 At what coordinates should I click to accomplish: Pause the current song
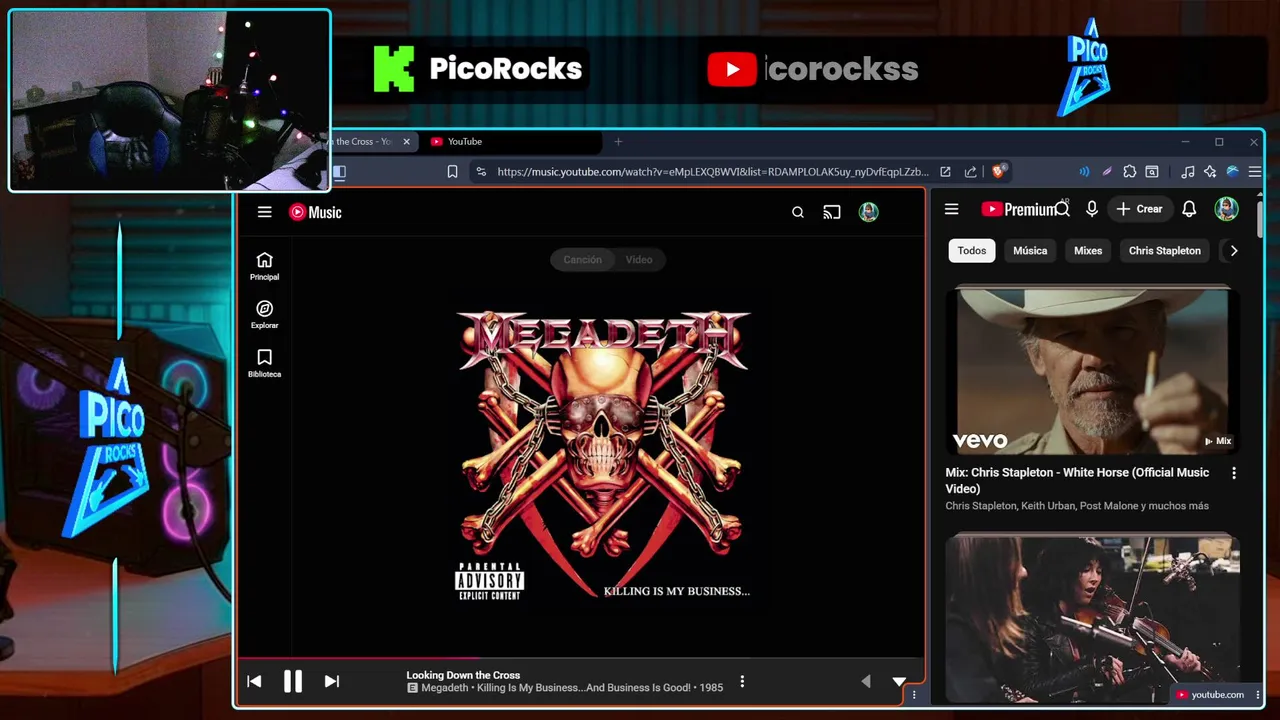(x=293, y=681)
